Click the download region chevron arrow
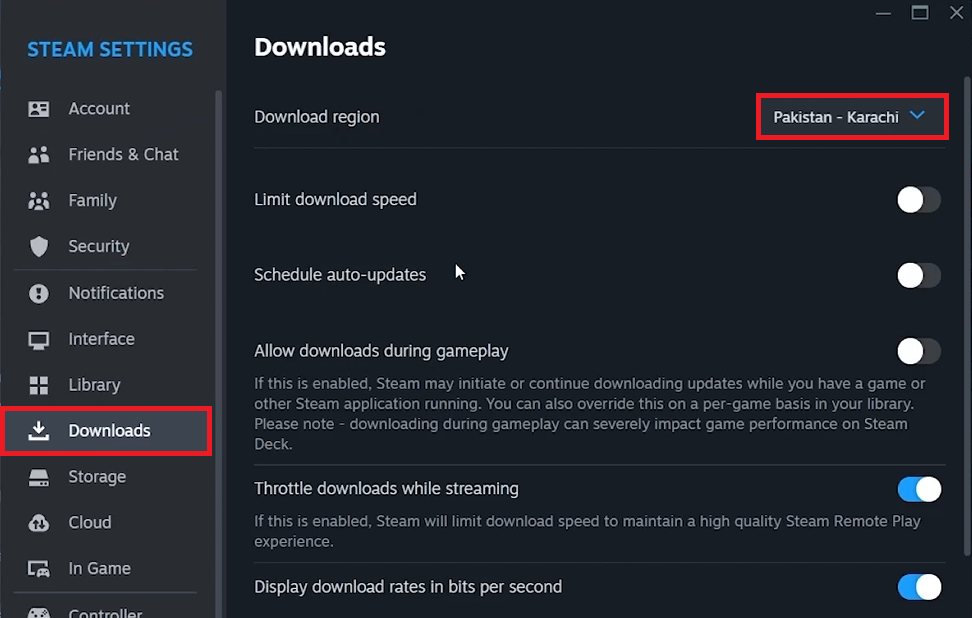The image size is (972, 618). pyautogui.click(x=917, y=115)
